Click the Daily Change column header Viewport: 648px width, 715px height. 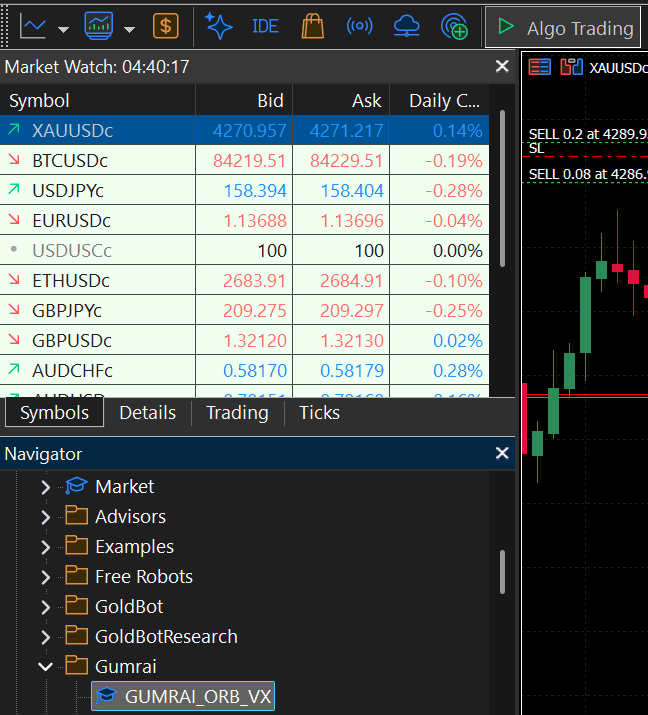(x=440, y=100)
